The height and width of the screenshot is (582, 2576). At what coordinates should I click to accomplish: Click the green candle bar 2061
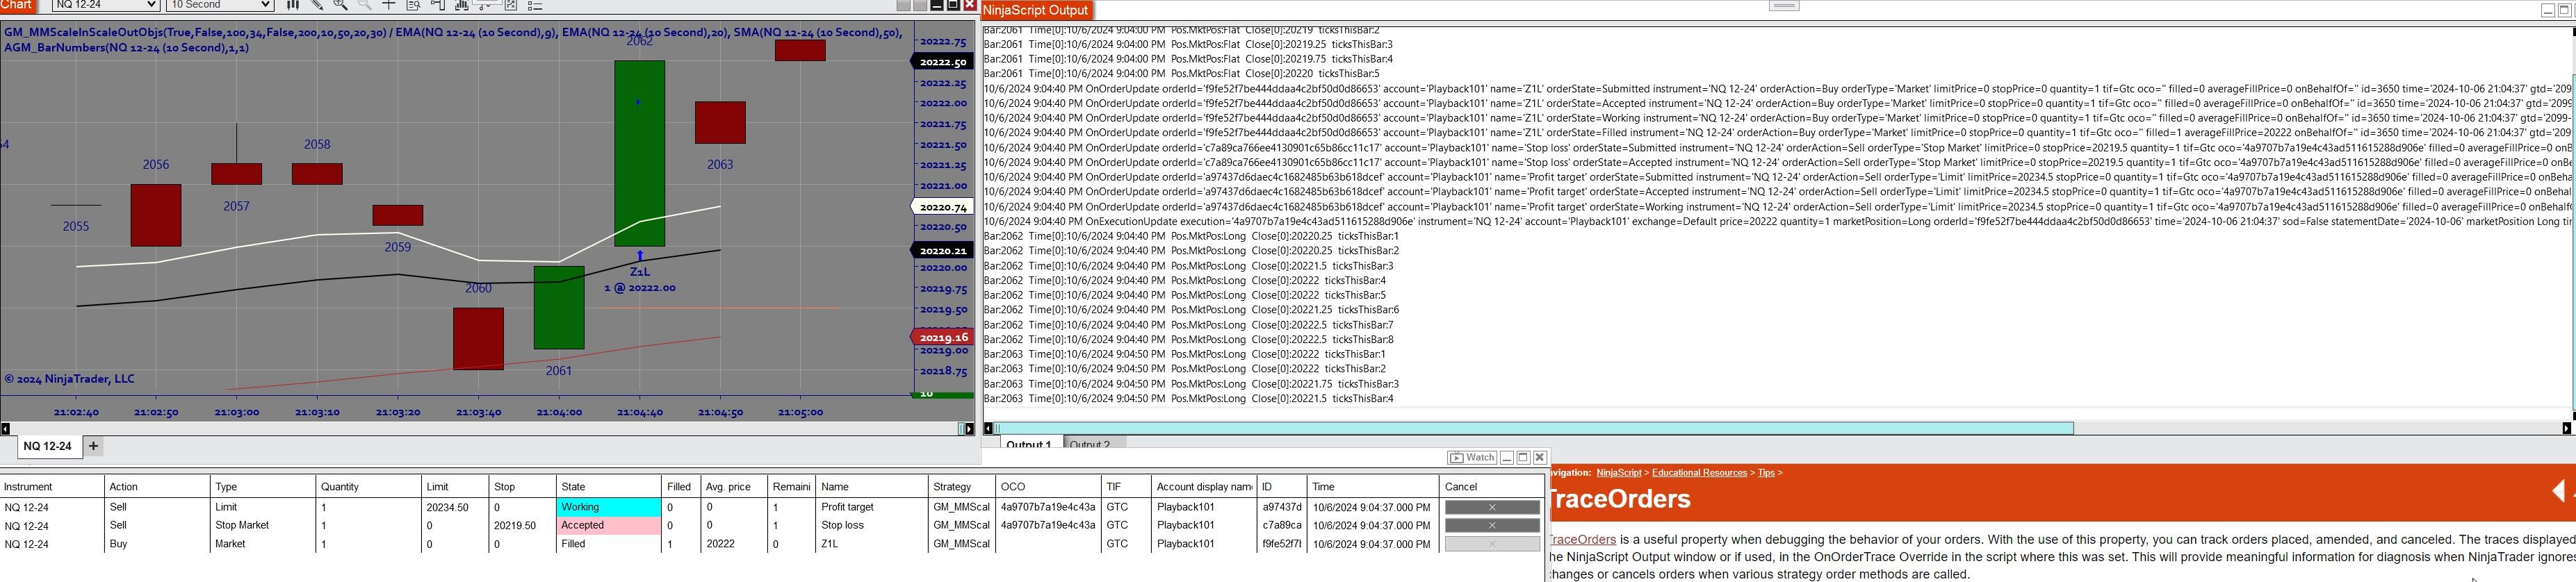point(559,307)
